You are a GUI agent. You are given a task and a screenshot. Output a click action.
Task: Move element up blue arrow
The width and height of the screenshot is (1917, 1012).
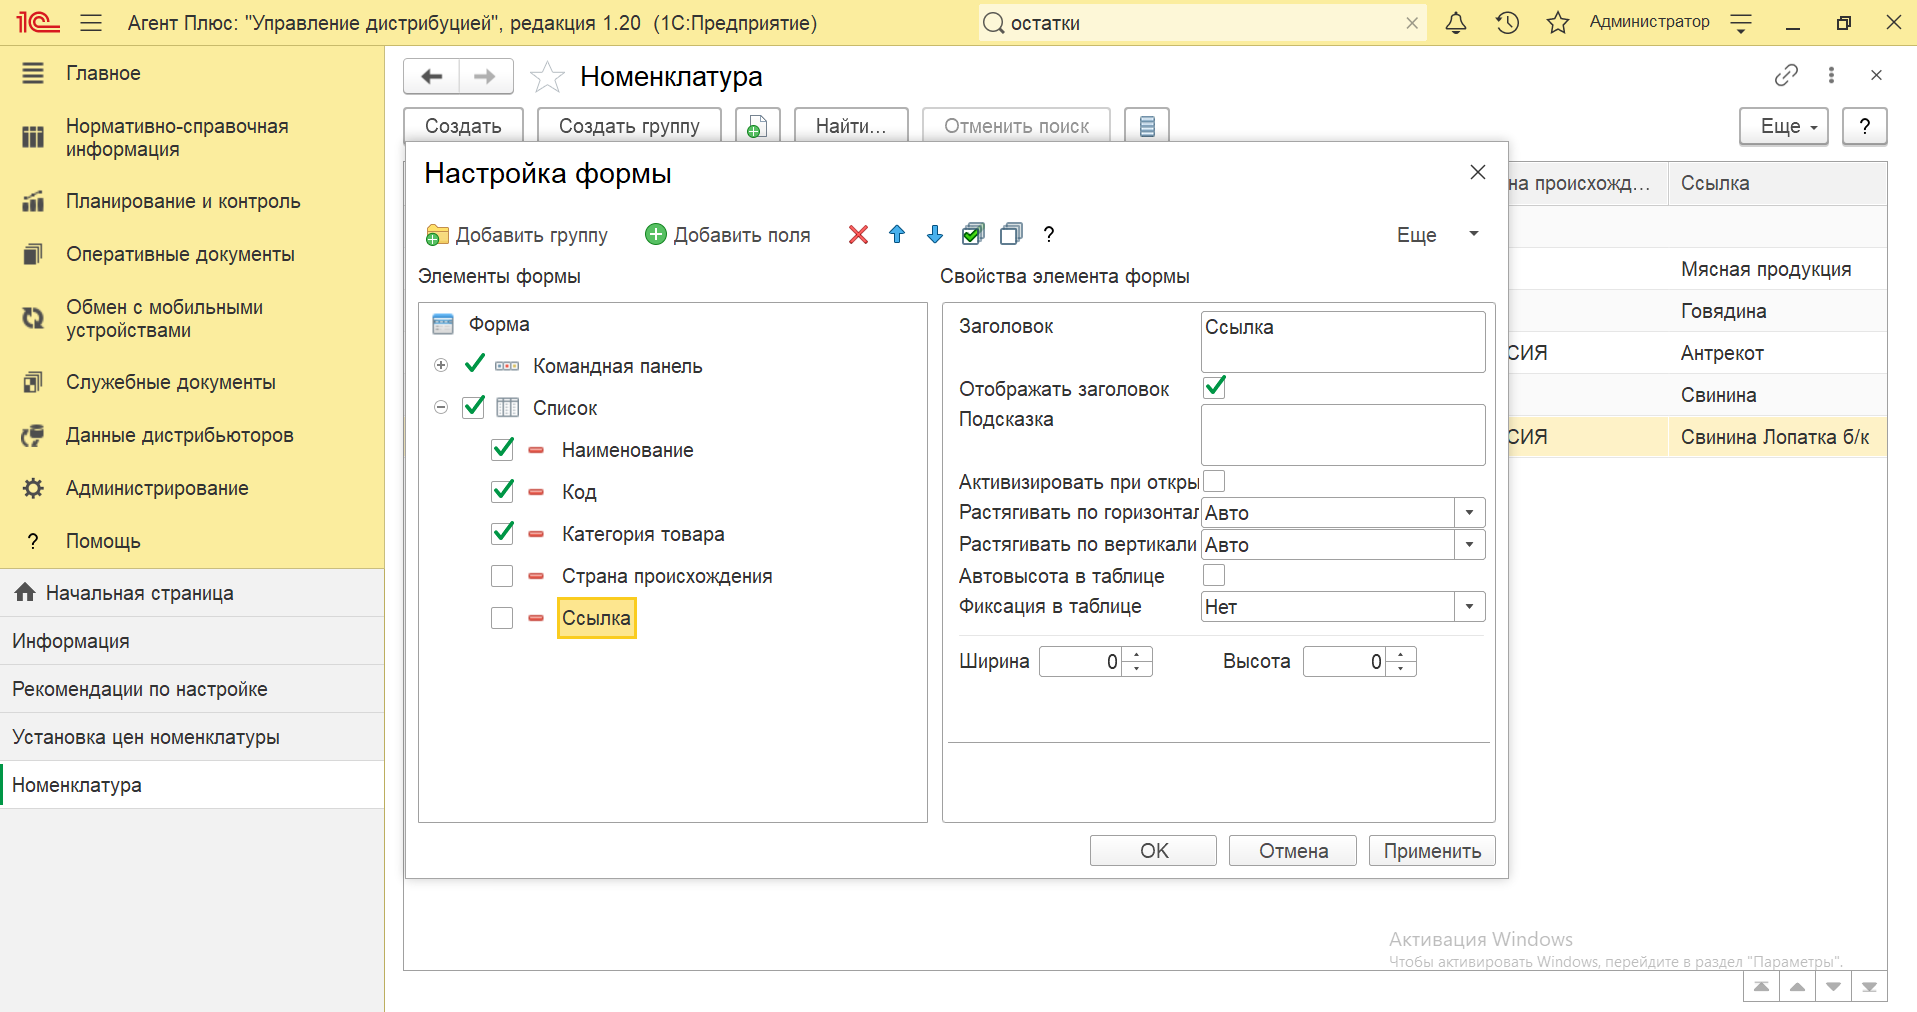[897, 234]
